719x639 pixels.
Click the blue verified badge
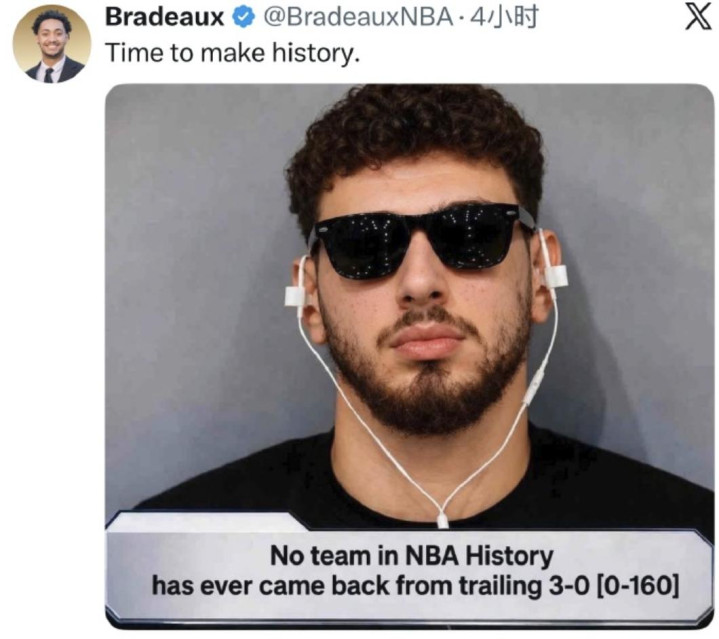click(243, 17)
